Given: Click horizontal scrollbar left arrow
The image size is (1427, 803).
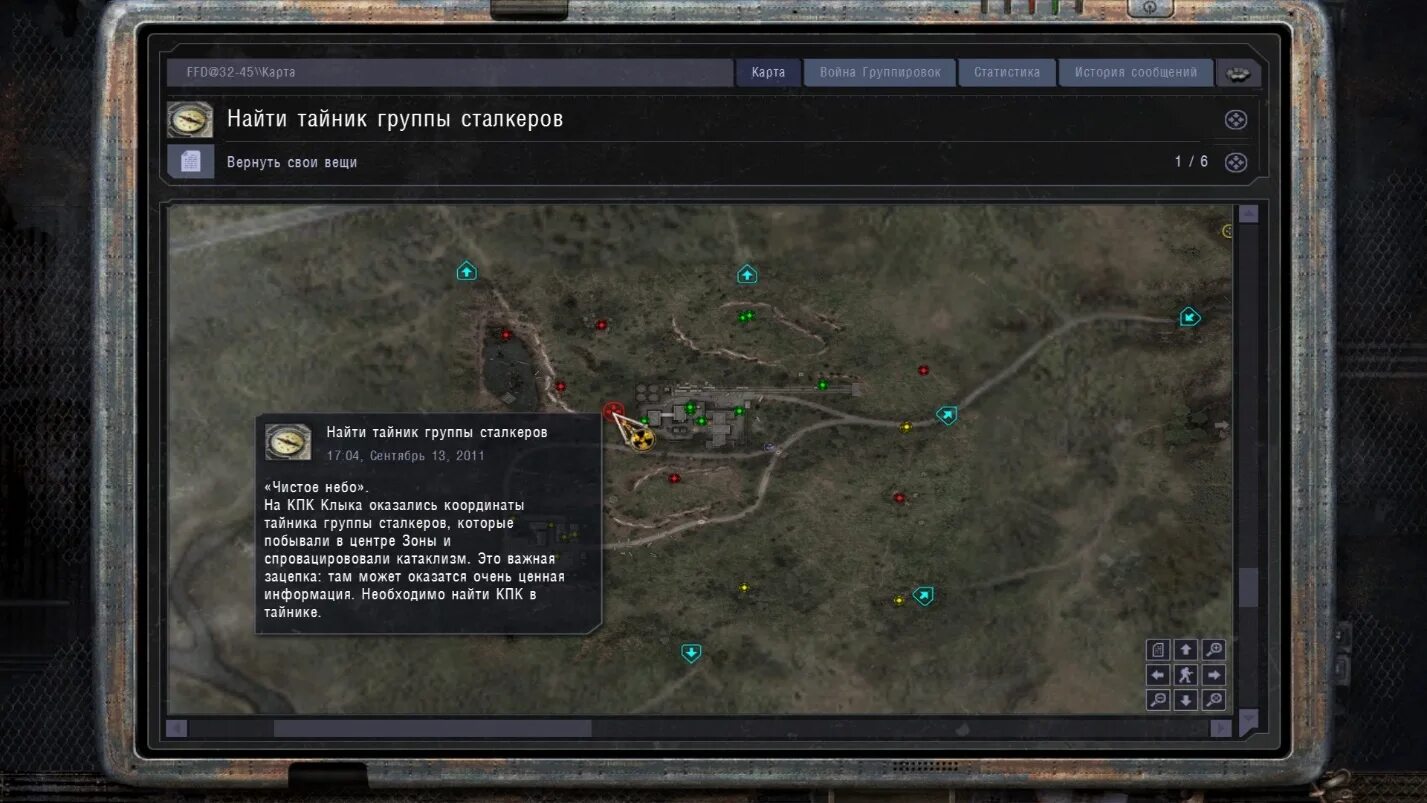Looking at the screenshot, I should point(177,728).
